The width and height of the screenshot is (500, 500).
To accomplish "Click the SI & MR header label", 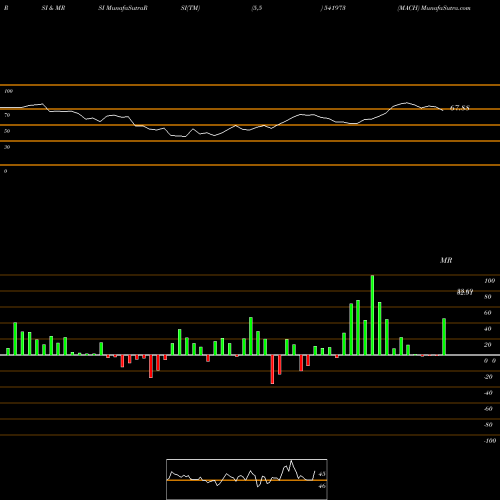I will [53, 8].
